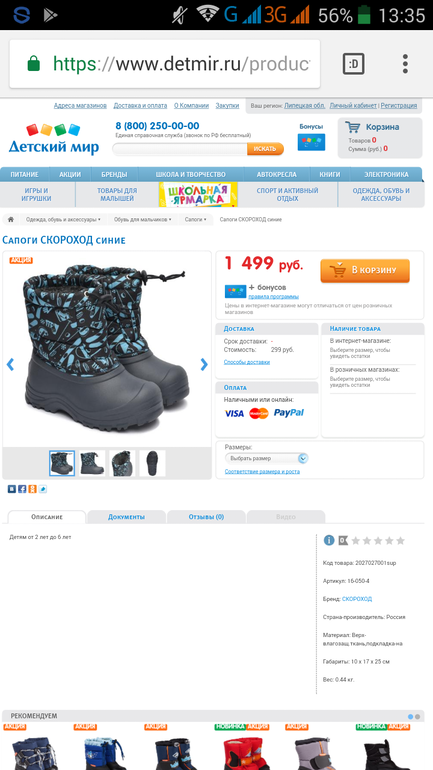Open the Chrome three-dot menu
433x770 pixels.
tap(405, 64)
